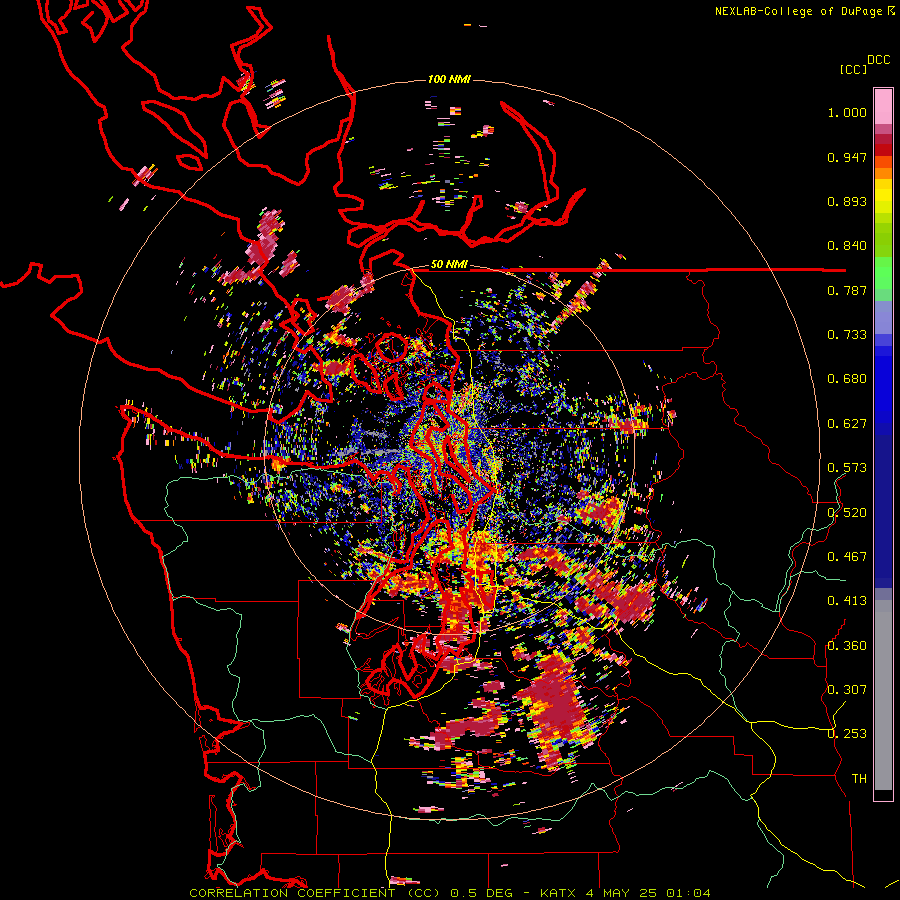900x900 pixels.
Task: Click the 50 NMI range ring label
Action: pyautogui.click(x=449, y=265)
